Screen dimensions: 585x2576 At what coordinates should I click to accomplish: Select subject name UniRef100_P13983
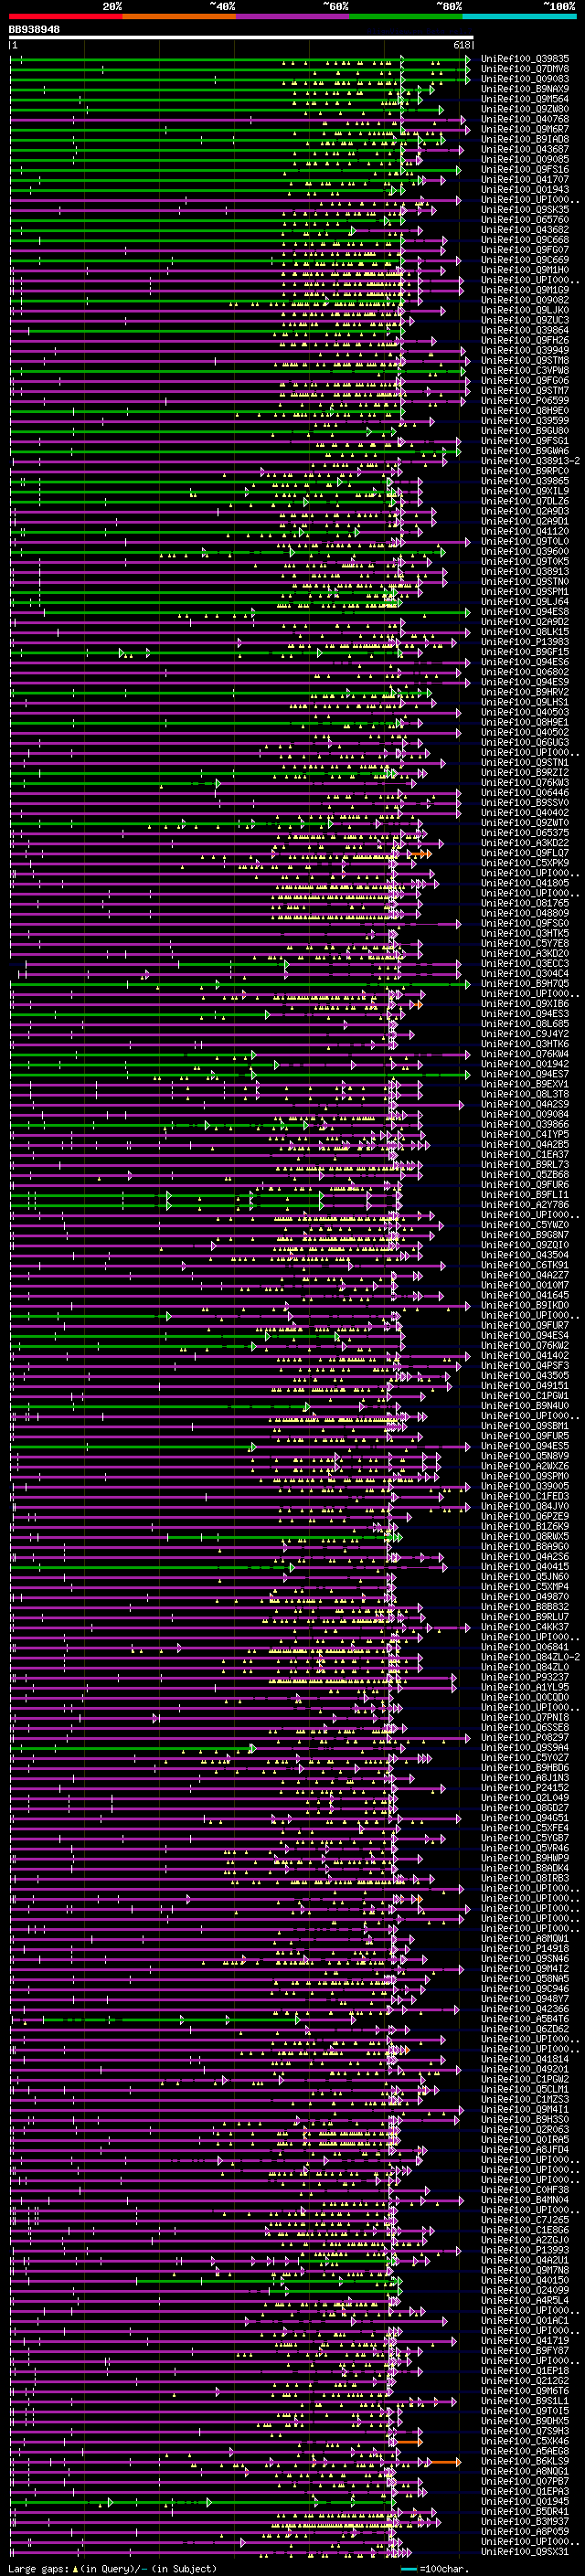click(x=525, y=641)
